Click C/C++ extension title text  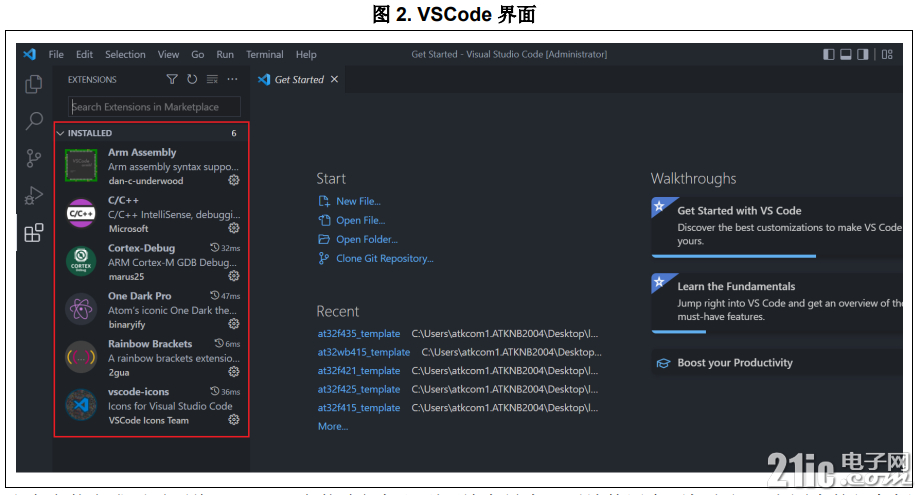point(123,200)
